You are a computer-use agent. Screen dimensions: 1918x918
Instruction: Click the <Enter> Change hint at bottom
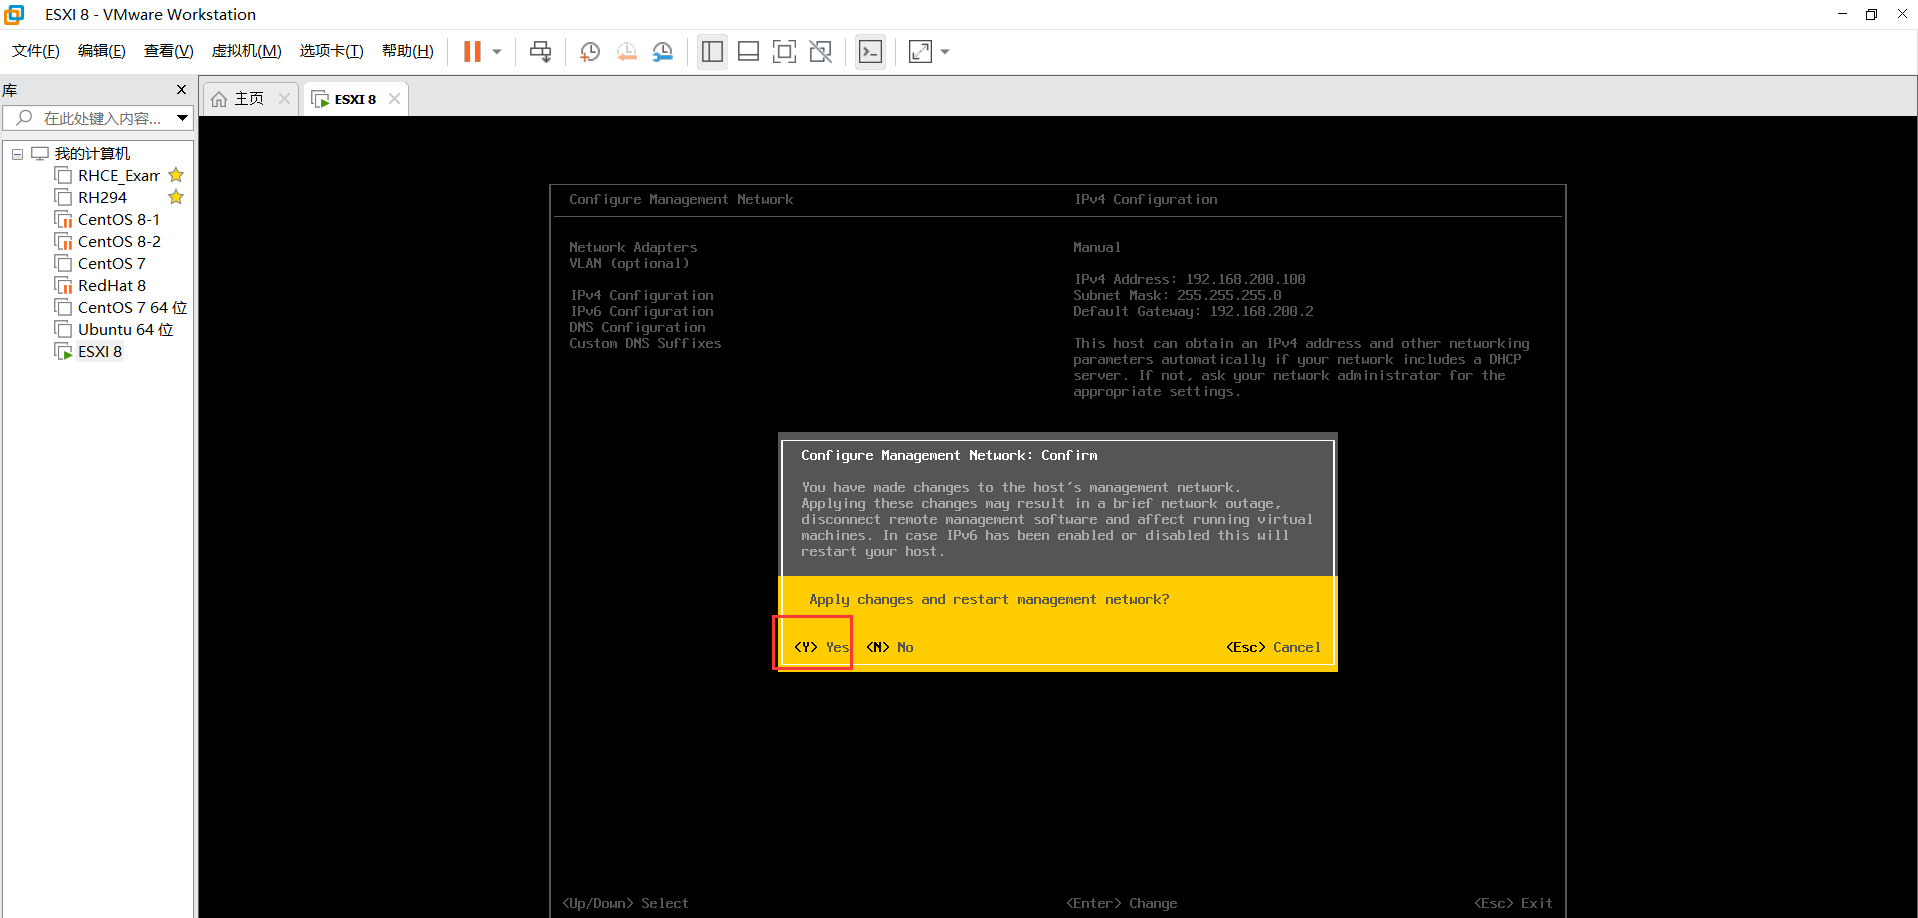pyautogui.click(x=1122, y=903)
